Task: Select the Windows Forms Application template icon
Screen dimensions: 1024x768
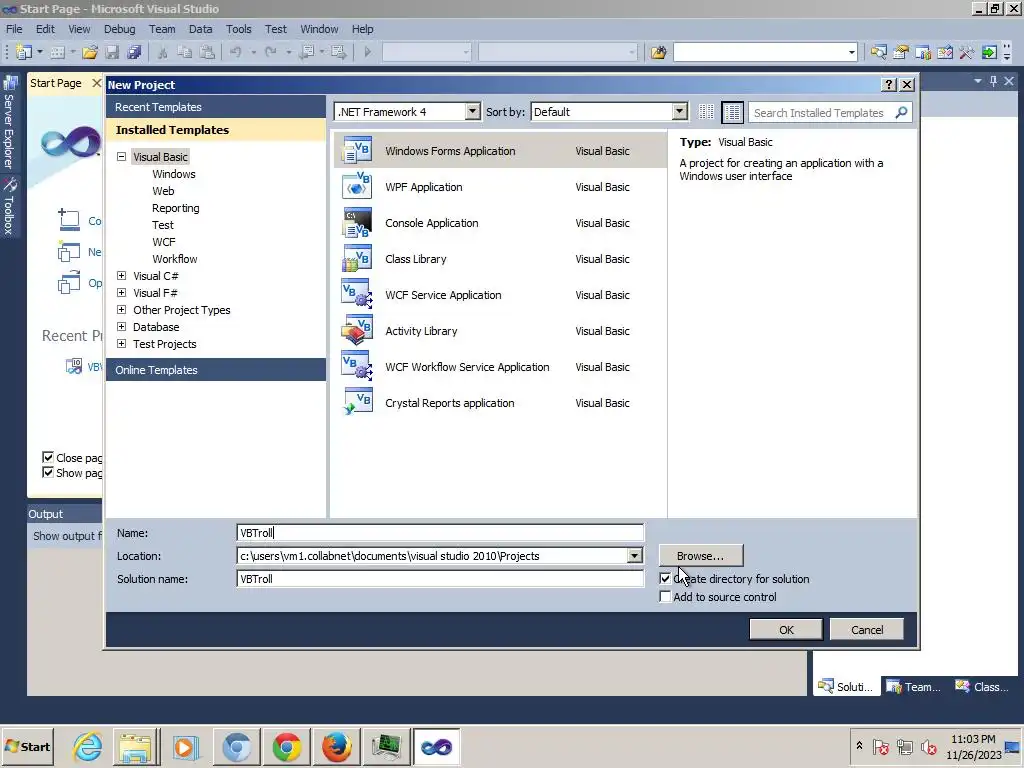Action: (x=357, y=151)
